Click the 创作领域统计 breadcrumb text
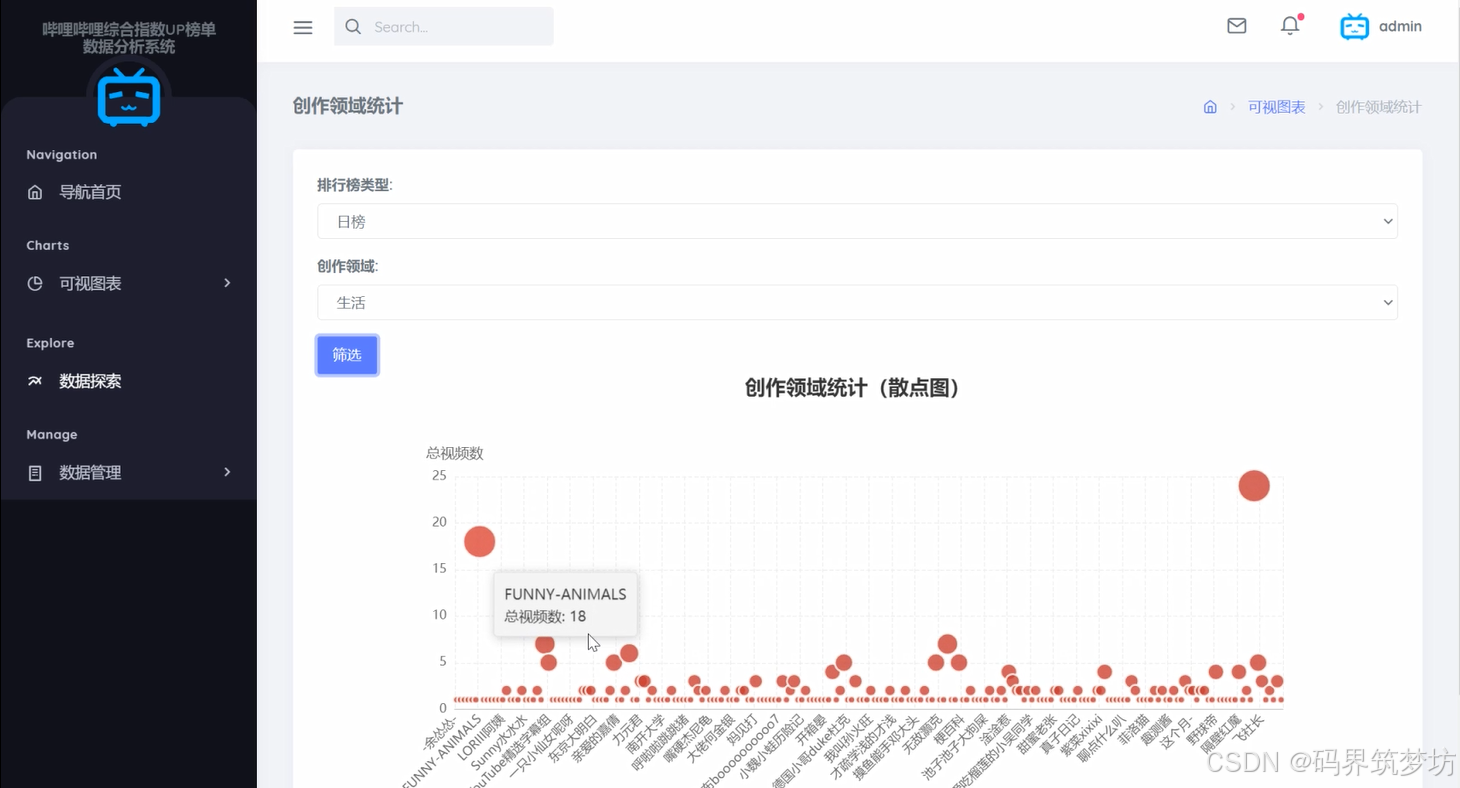1460x788 pixels. click(x=1378, y=107)
